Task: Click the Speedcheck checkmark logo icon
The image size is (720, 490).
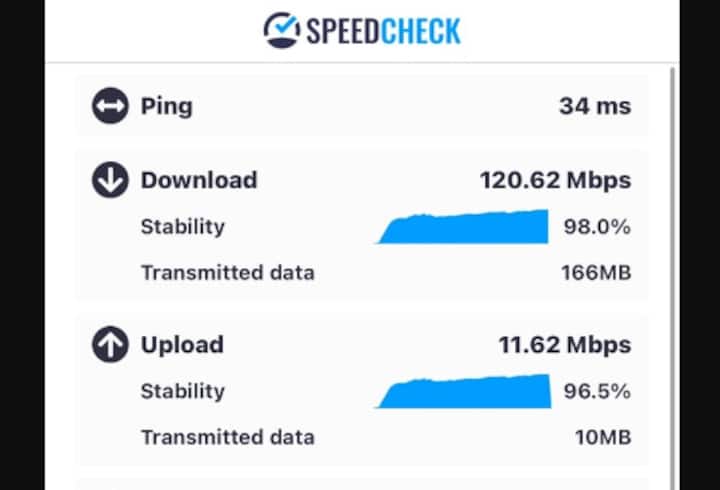Action: click(281, 29)
